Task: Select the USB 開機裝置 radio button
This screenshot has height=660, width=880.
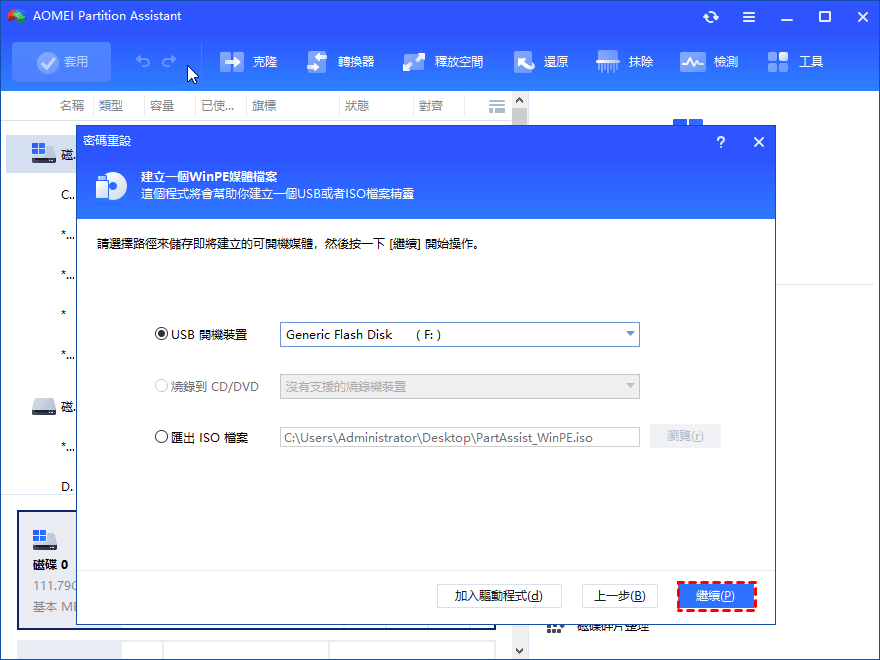Action: click(x=162, y=335)
